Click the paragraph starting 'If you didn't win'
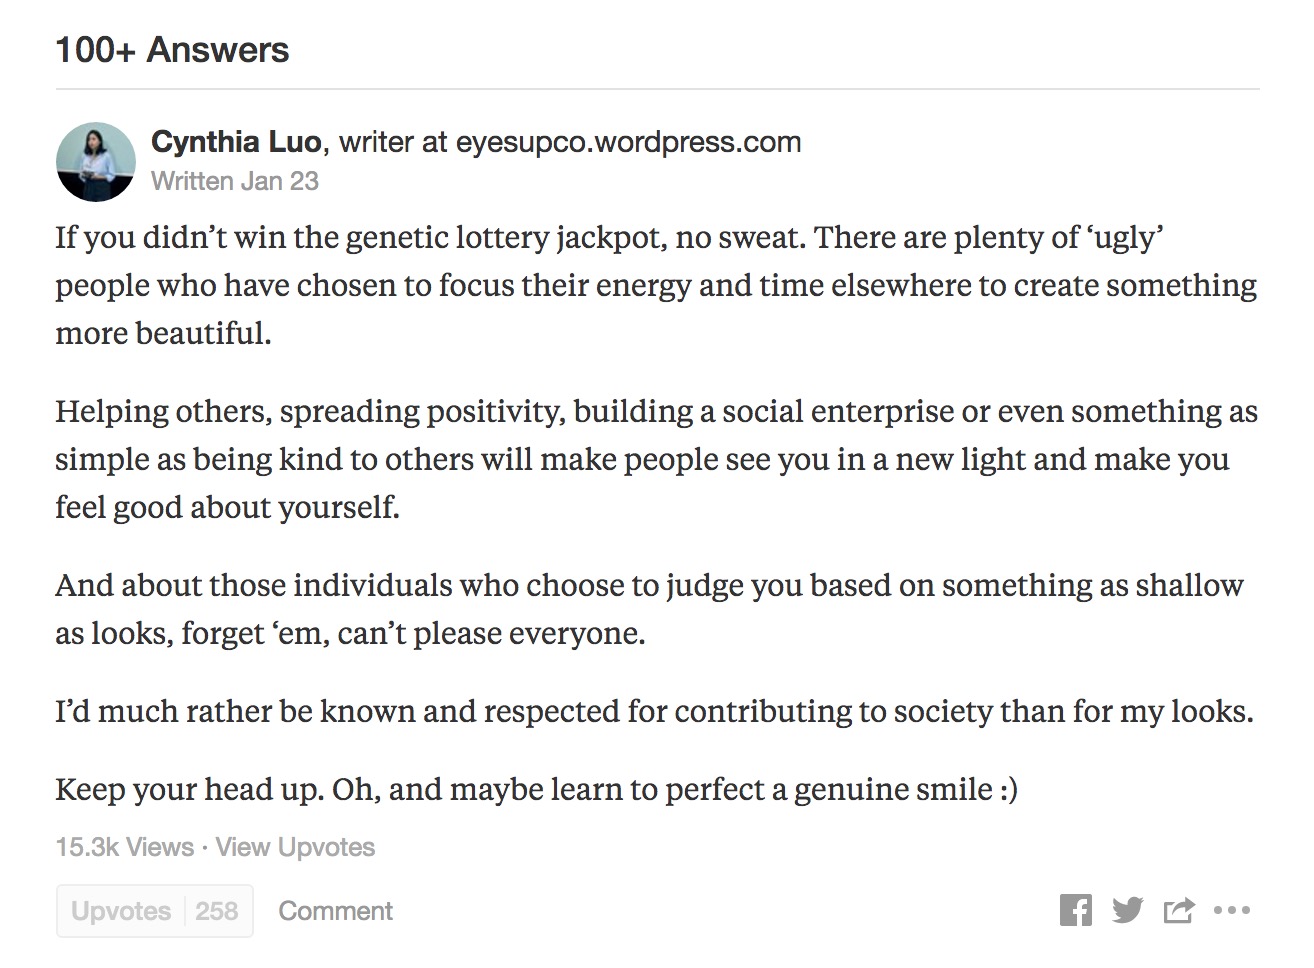Viewport: 1314px width, 968px height. [x=655, y=285]
